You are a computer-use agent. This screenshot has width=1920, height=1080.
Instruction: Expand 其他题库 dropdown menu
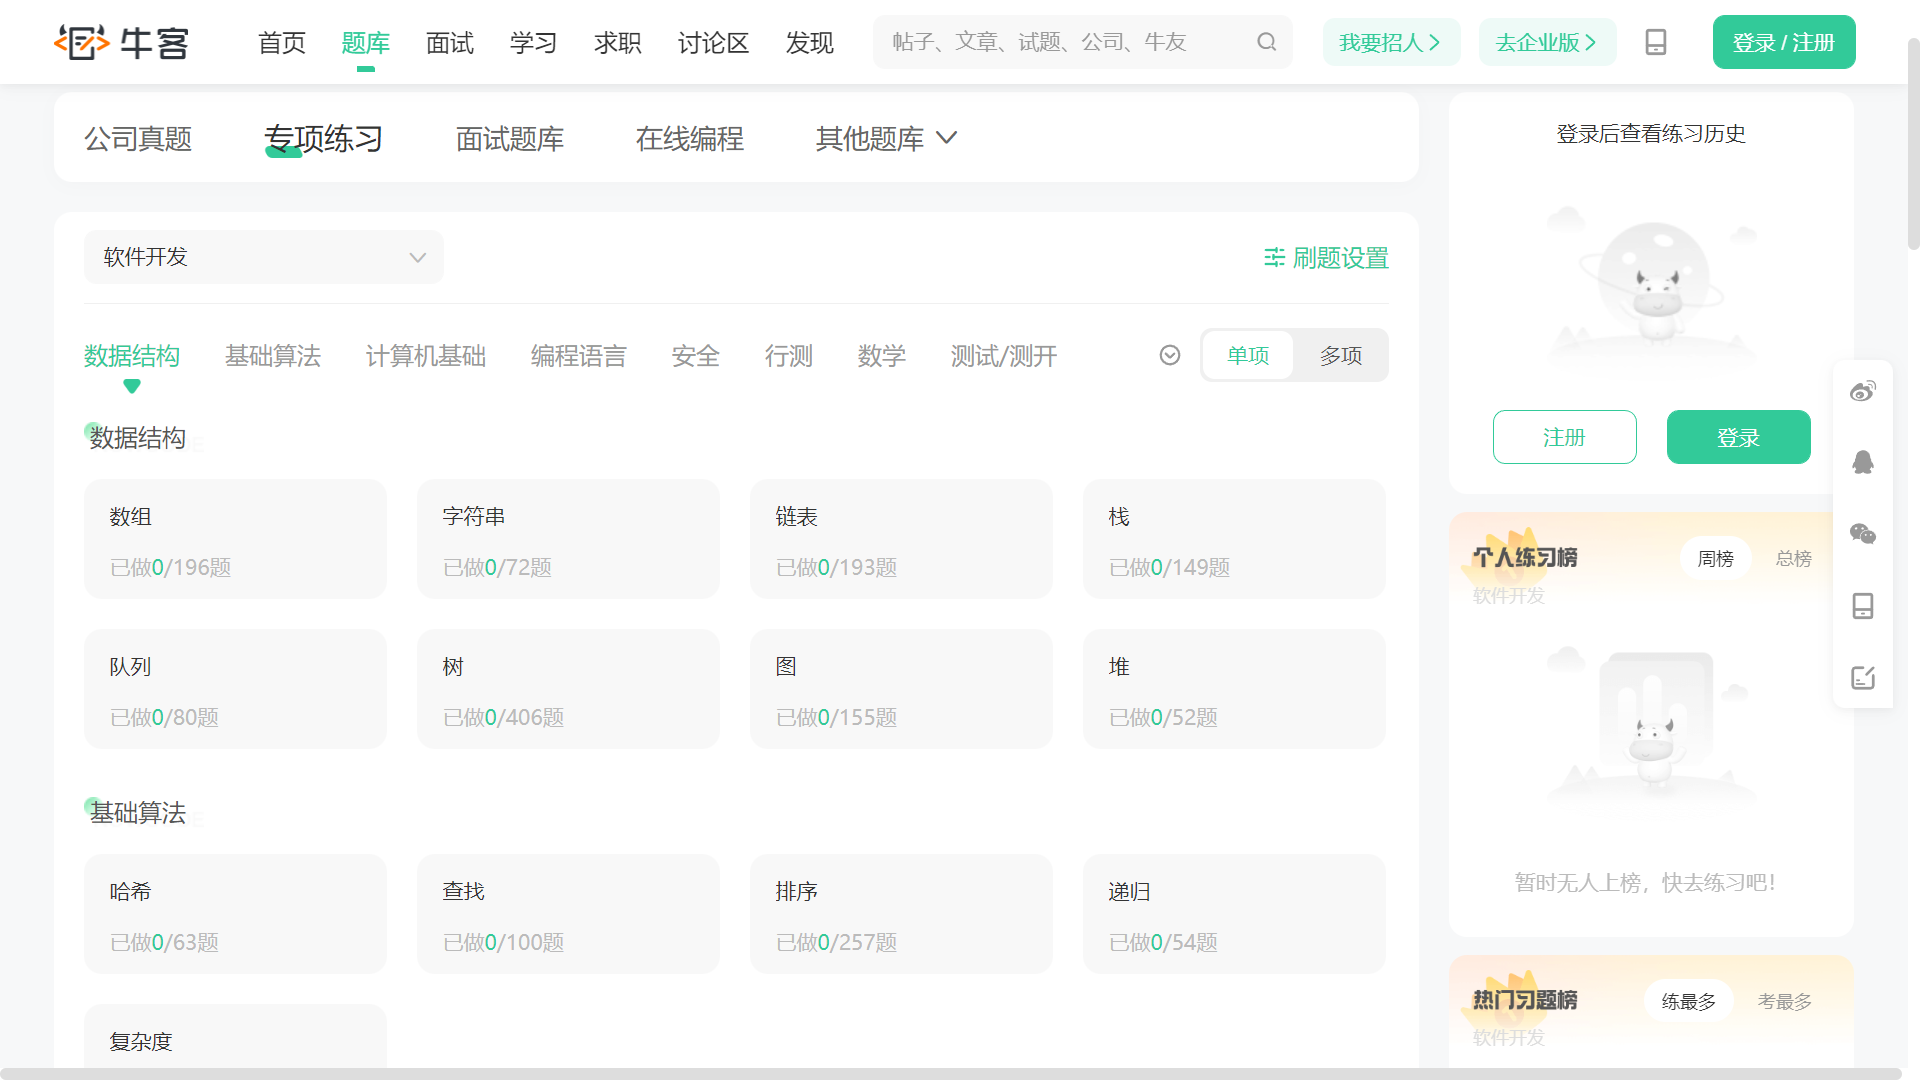(886, 138)
